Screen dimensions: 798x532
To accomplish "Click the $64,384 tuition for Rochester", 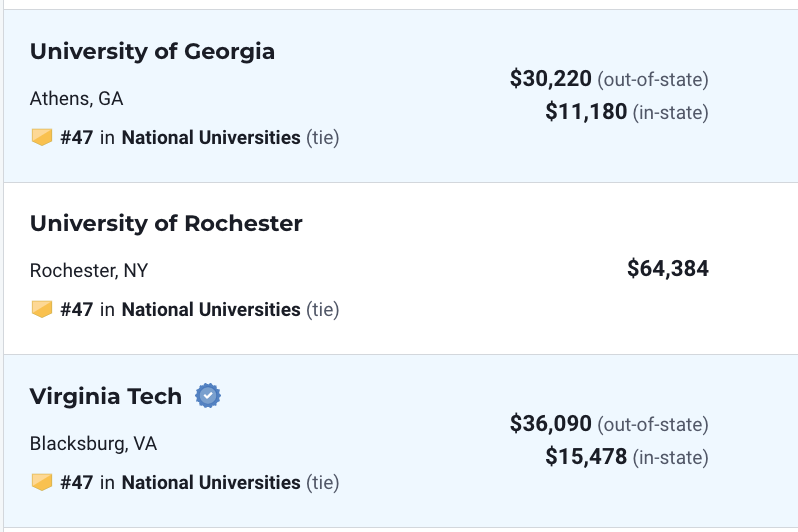I will click(x=668, y=268).
